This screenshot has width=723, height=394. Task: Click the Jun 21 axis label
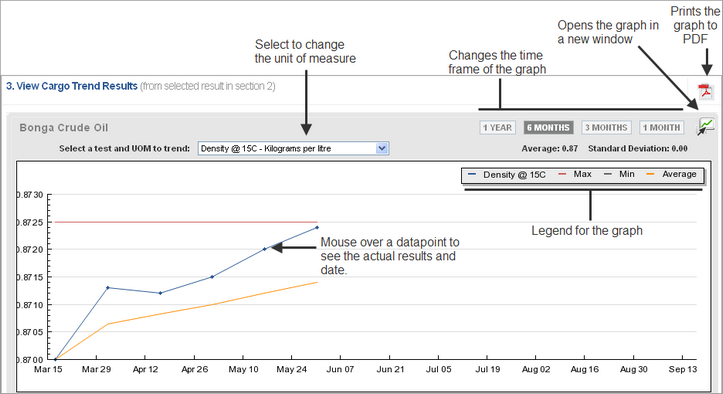pyautogui.click(x=390, y=370)
